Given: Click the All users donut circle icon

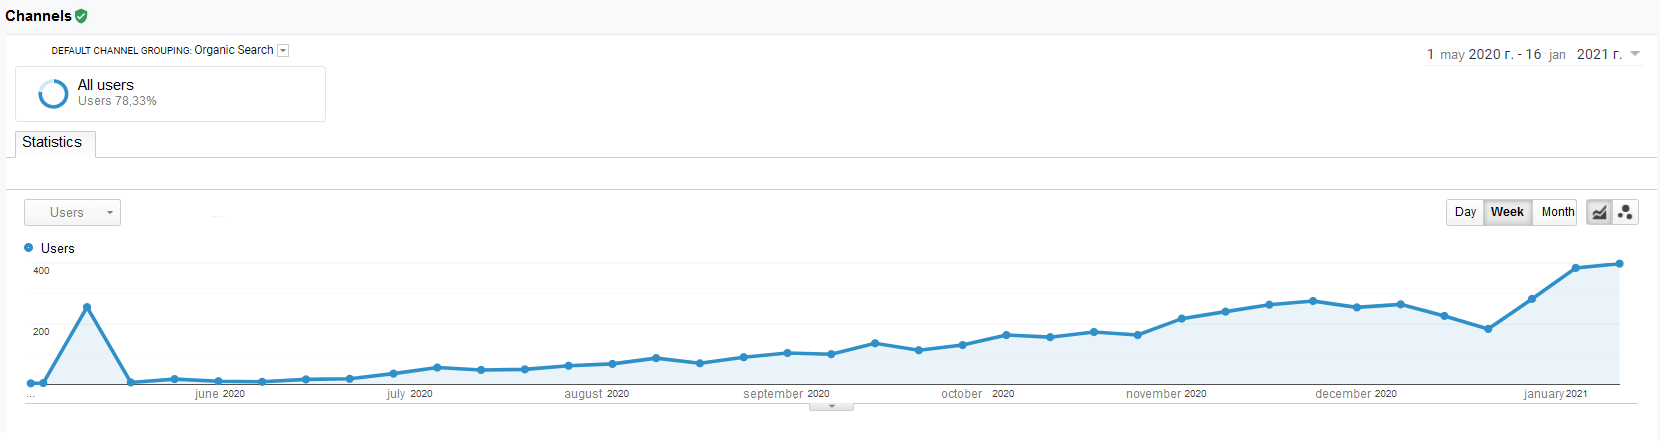Looking at the screenshot, I should pos(53,93).
